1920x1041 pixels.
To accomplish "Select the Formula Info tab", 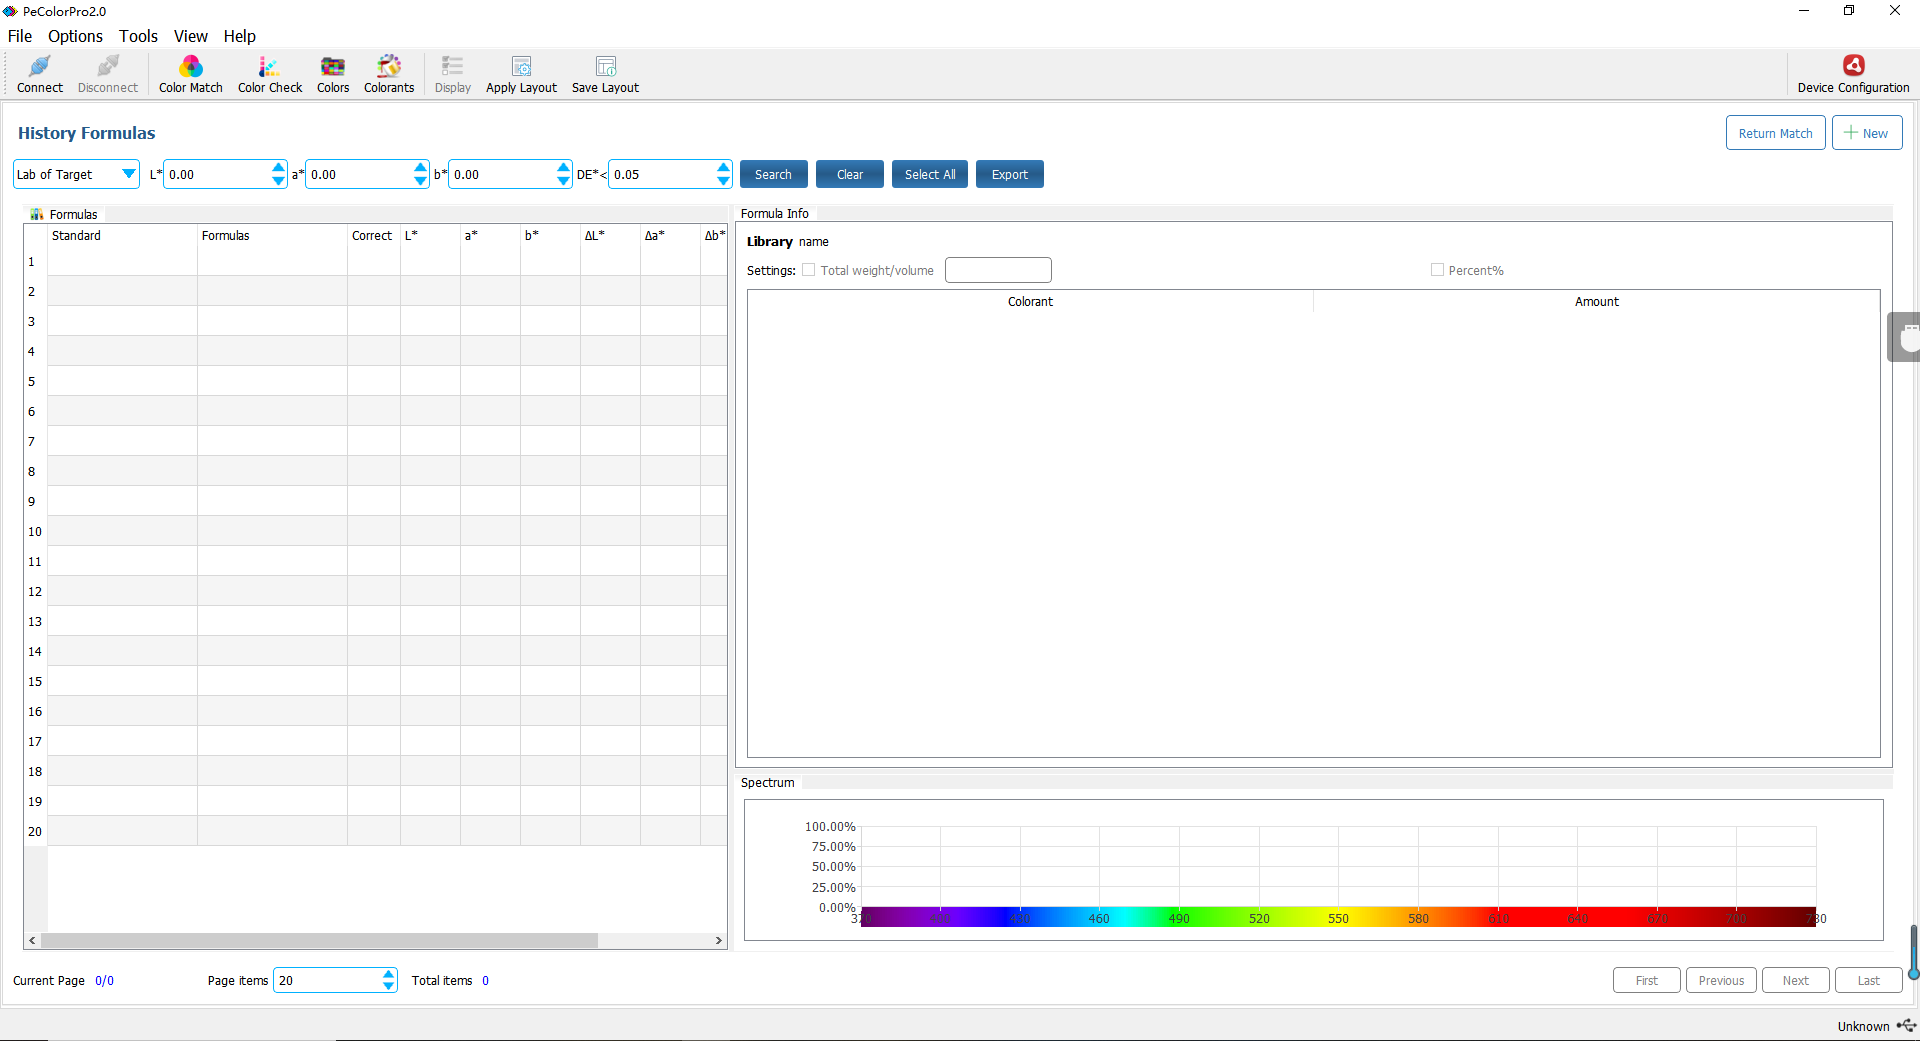I will pyautogui.click(x=775, y=214).
